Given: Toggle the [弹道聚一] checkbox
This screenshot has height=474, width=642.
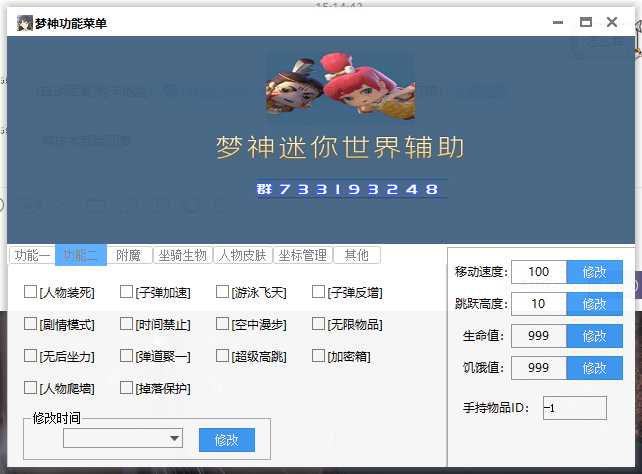Looking at the screenshot, I should pyautogui.click(x=127, y=356).
